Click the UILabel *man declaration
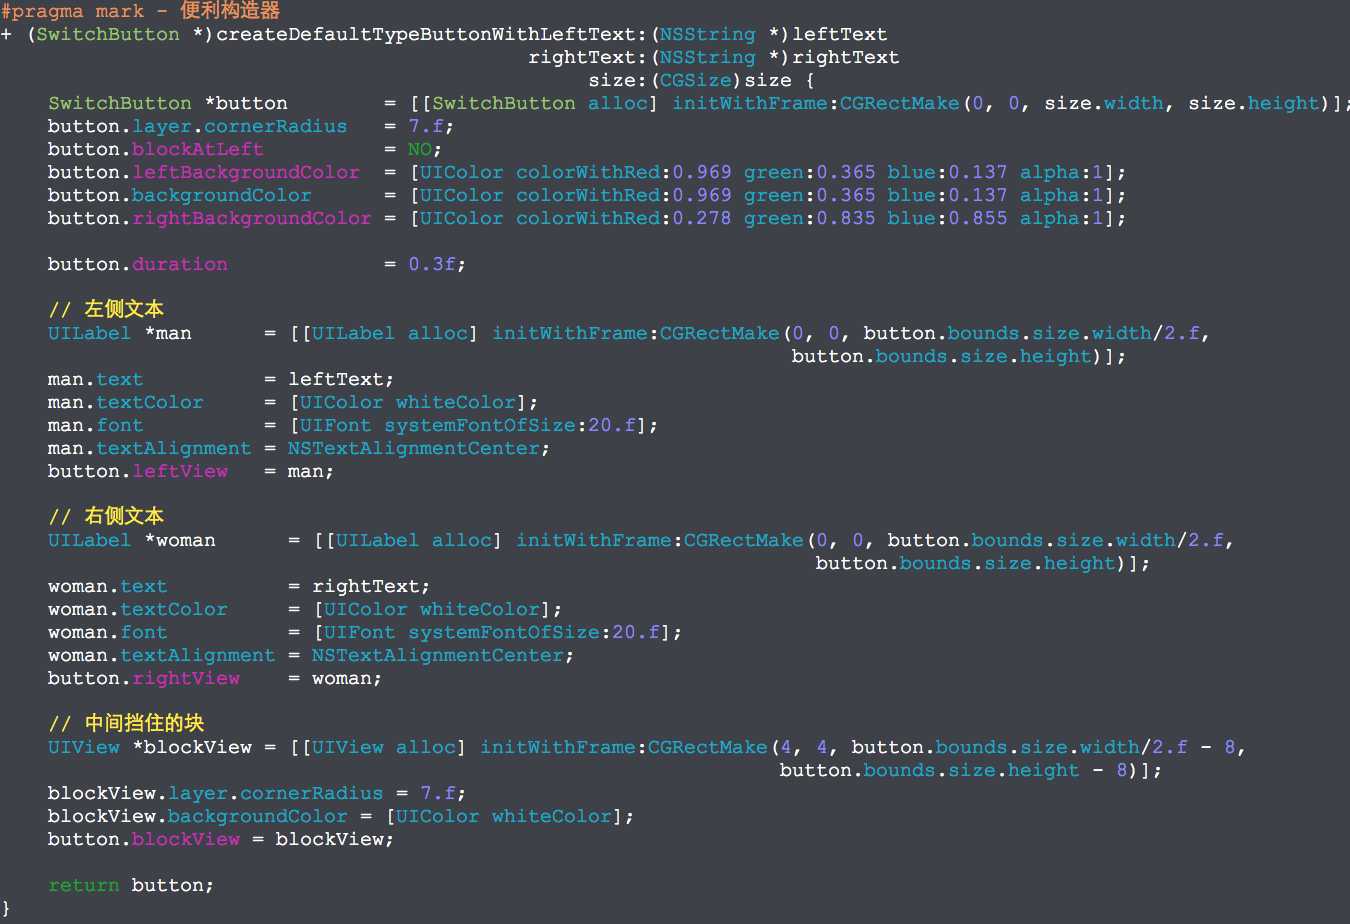 [x=120, y=333]
